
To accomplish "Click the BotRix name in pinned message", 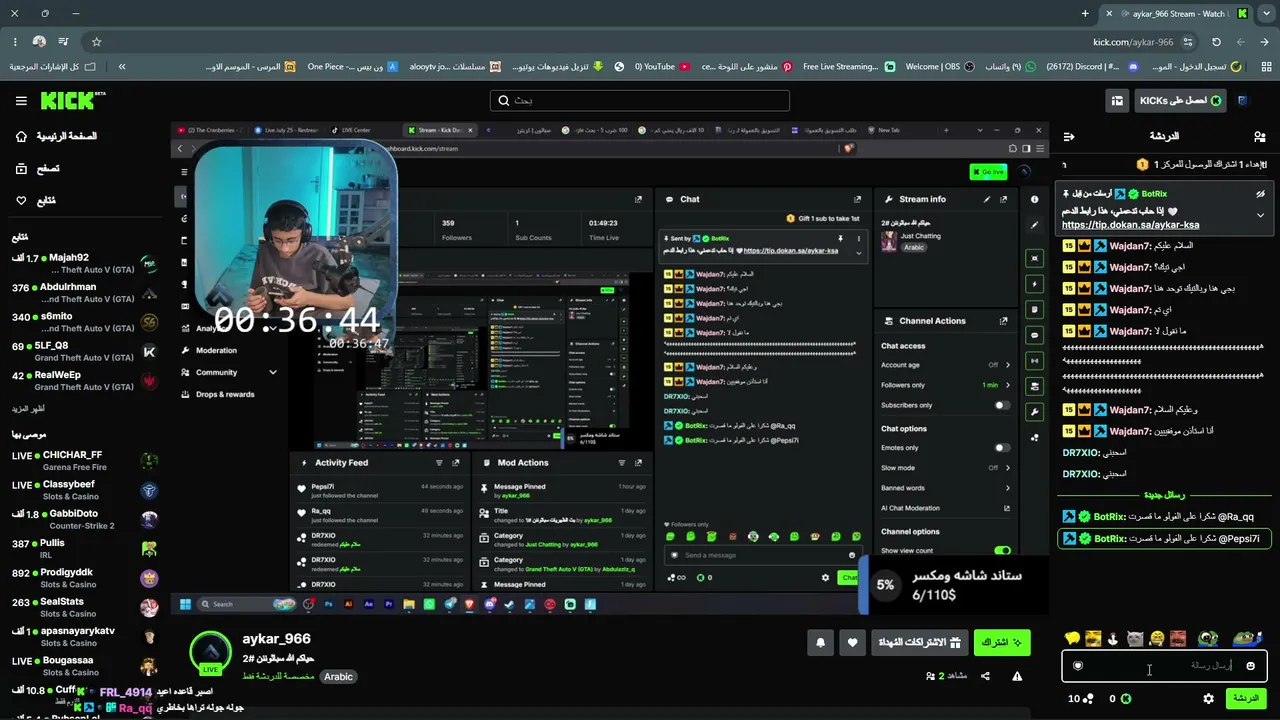I will point(1153,194).
